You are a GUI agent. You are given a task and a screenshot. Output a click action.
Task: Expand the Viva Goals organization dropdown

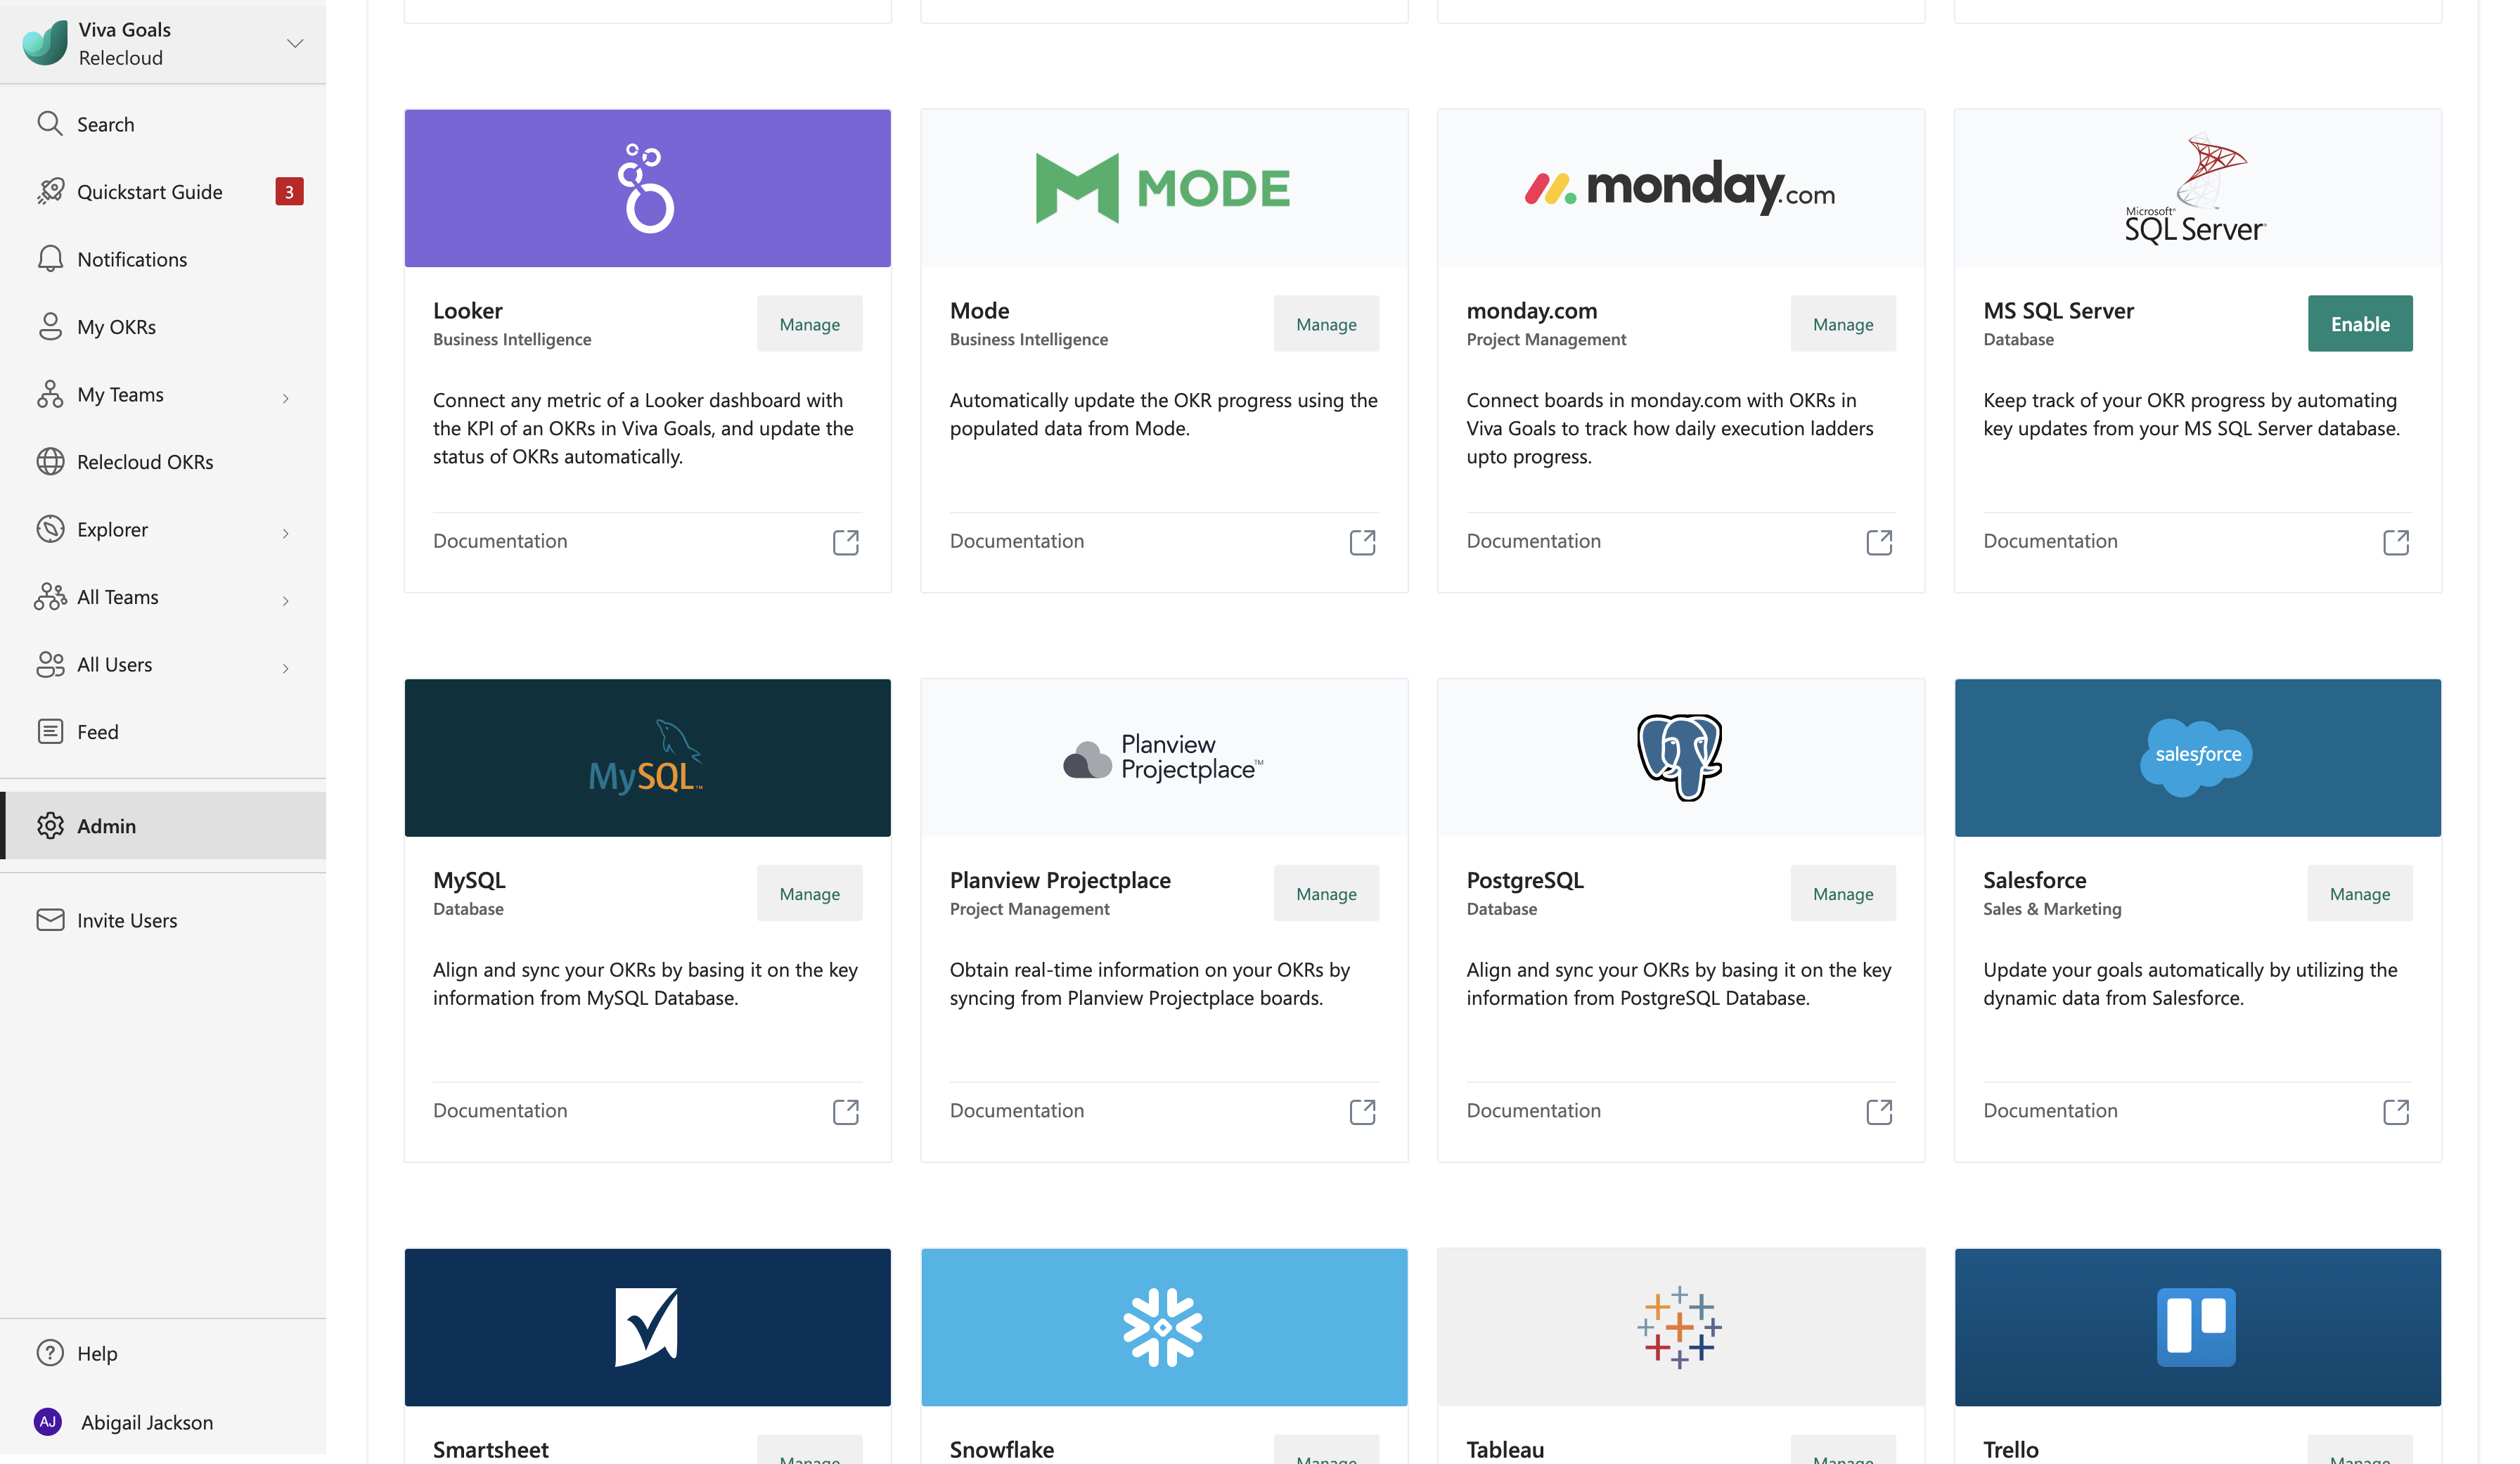(x=295, y=43)
